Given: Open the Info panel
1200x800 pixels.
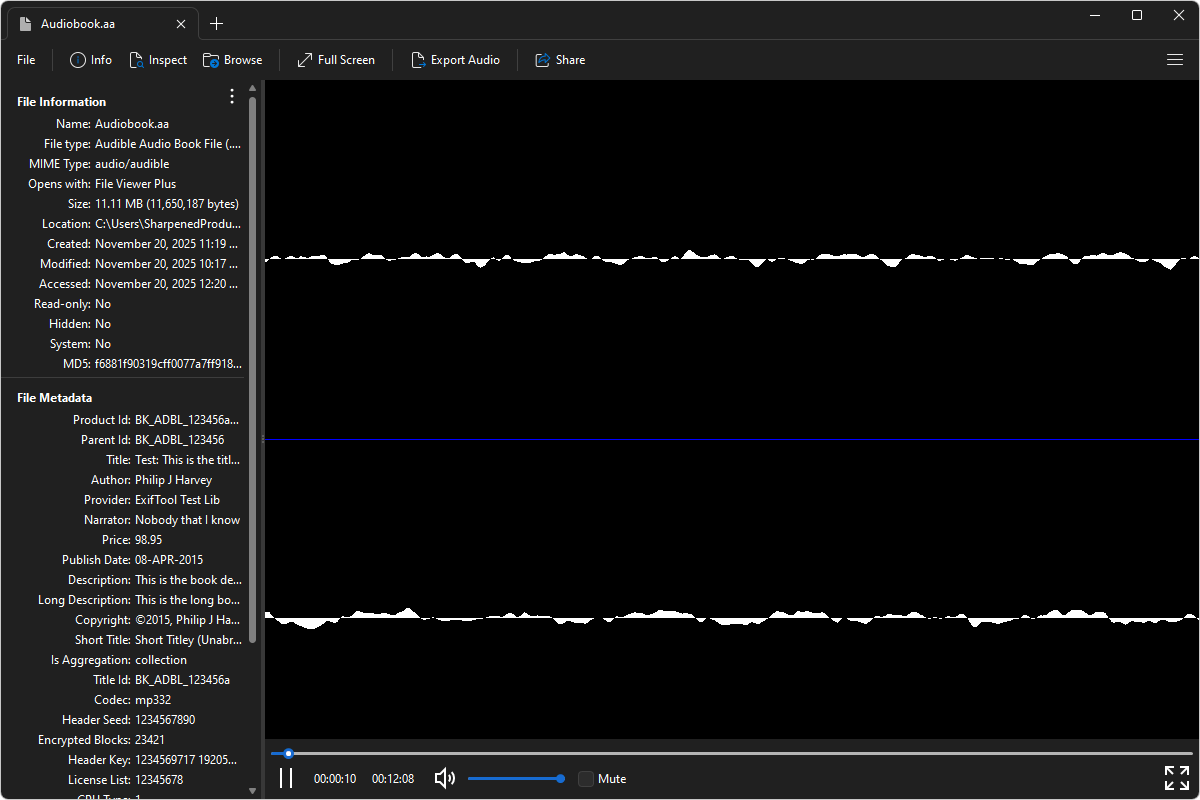Looking at the screenshot, I should point(90,60).
